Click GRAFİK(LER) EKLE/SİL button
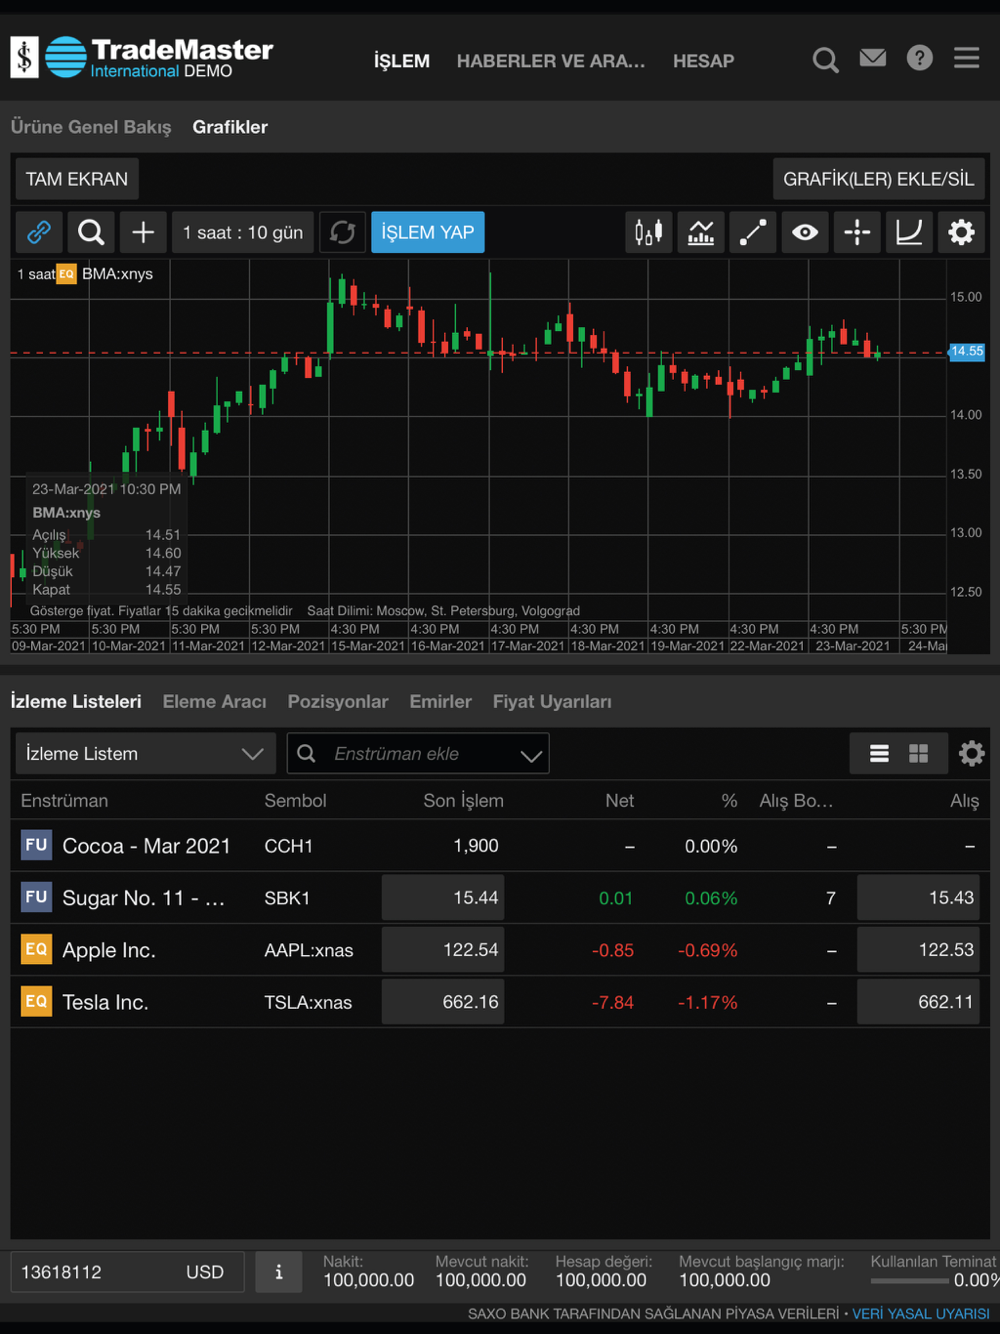This screenshot has height=1334, width=1000. tap(879, 179)
